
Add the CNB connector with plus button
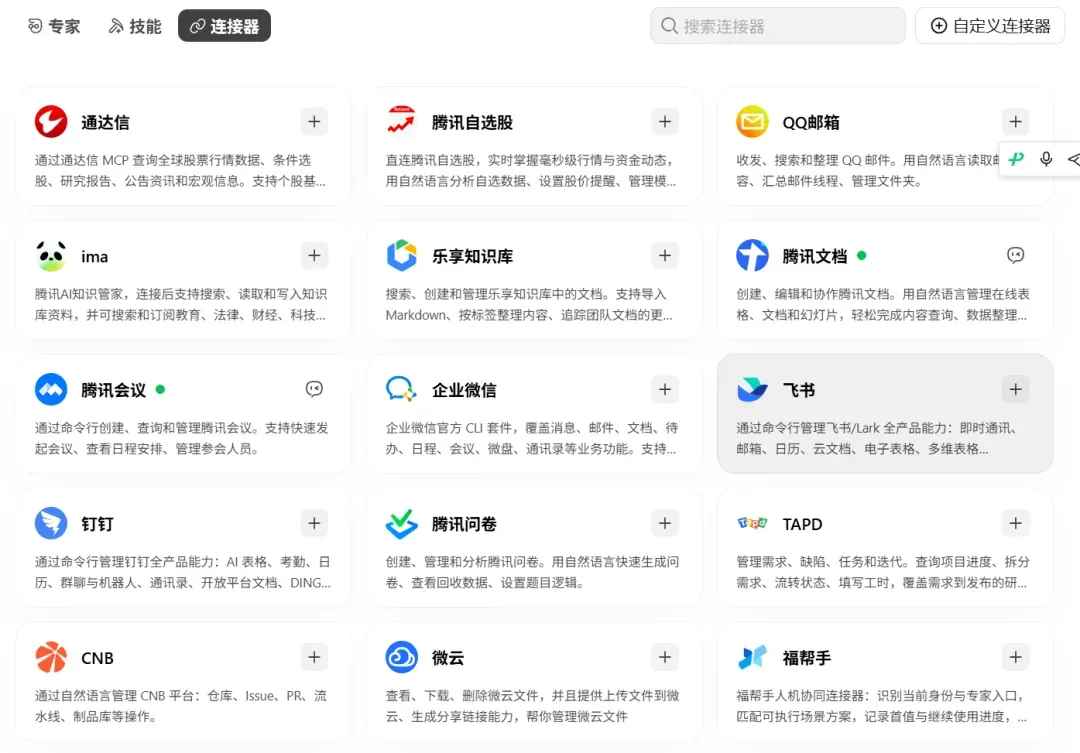pos(314,657)
